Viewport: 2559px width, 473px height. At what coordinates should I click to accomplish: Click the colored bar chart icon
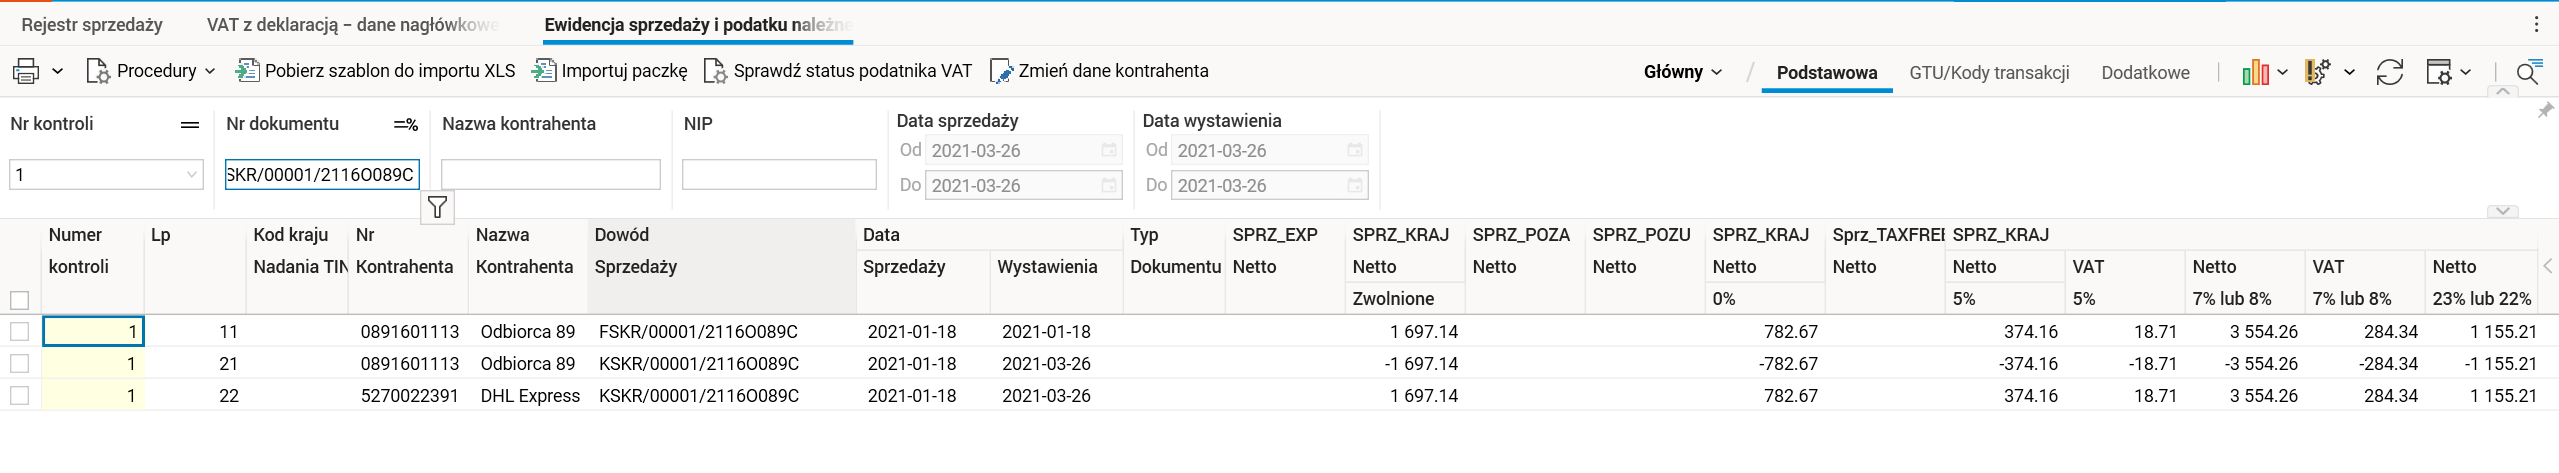2254,72
